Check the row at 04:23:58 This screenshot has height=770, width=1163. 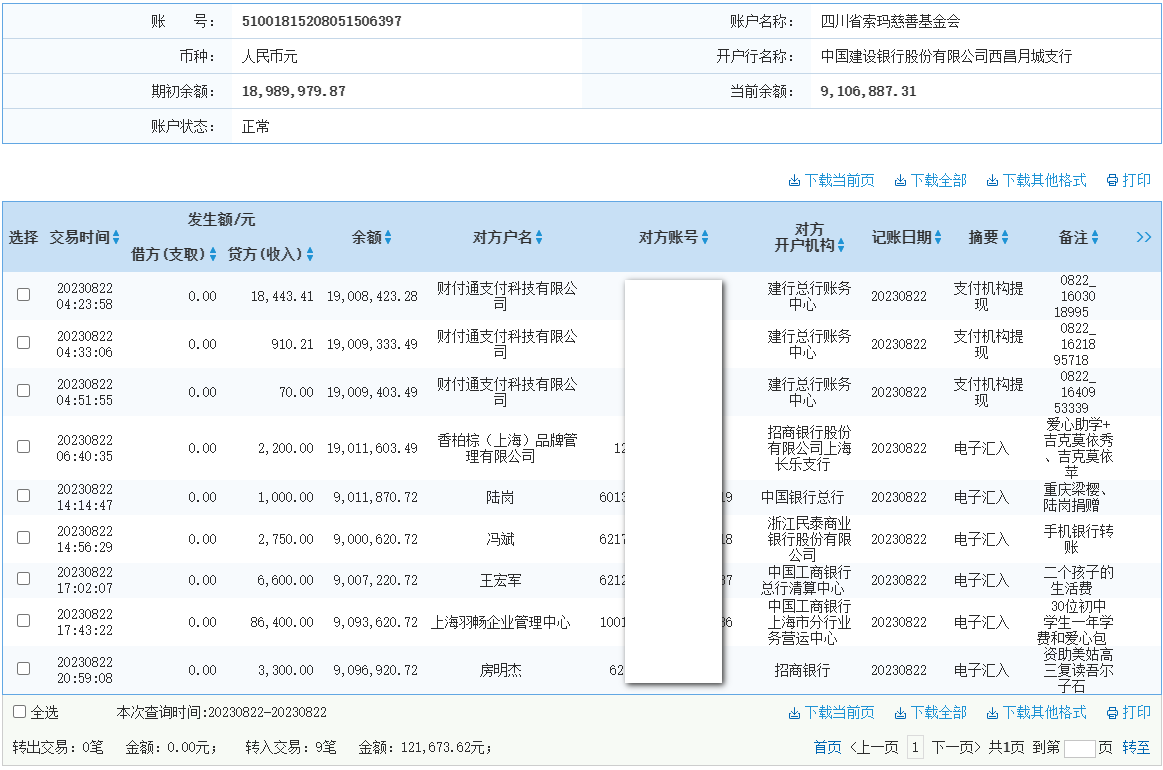tap(24, 294)
